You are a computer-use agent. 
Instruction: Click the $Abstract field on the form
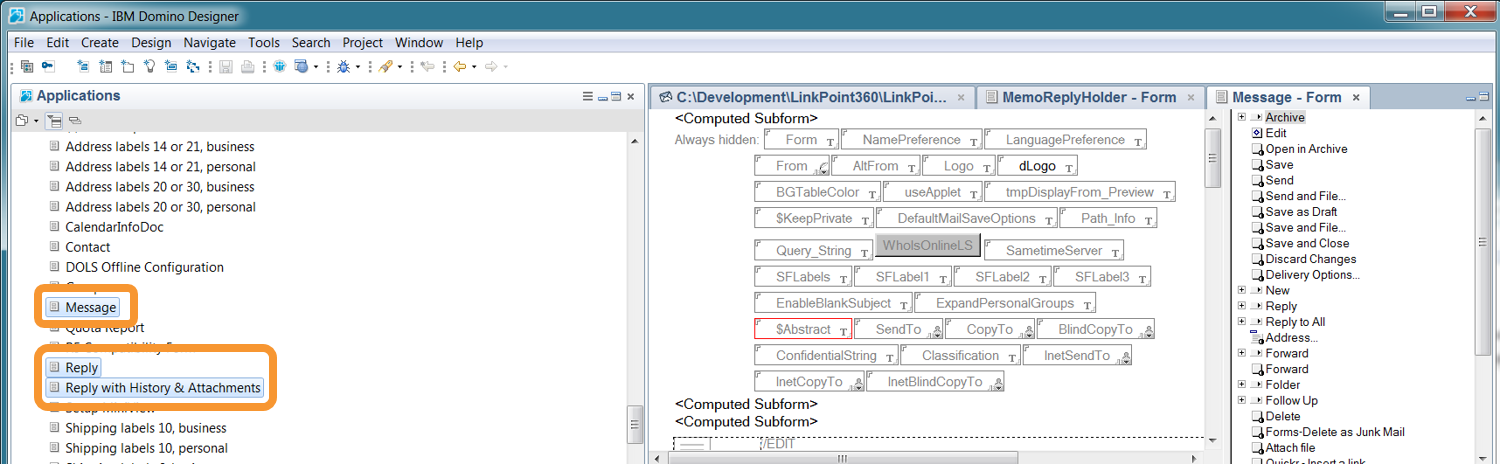coord(803,329)
